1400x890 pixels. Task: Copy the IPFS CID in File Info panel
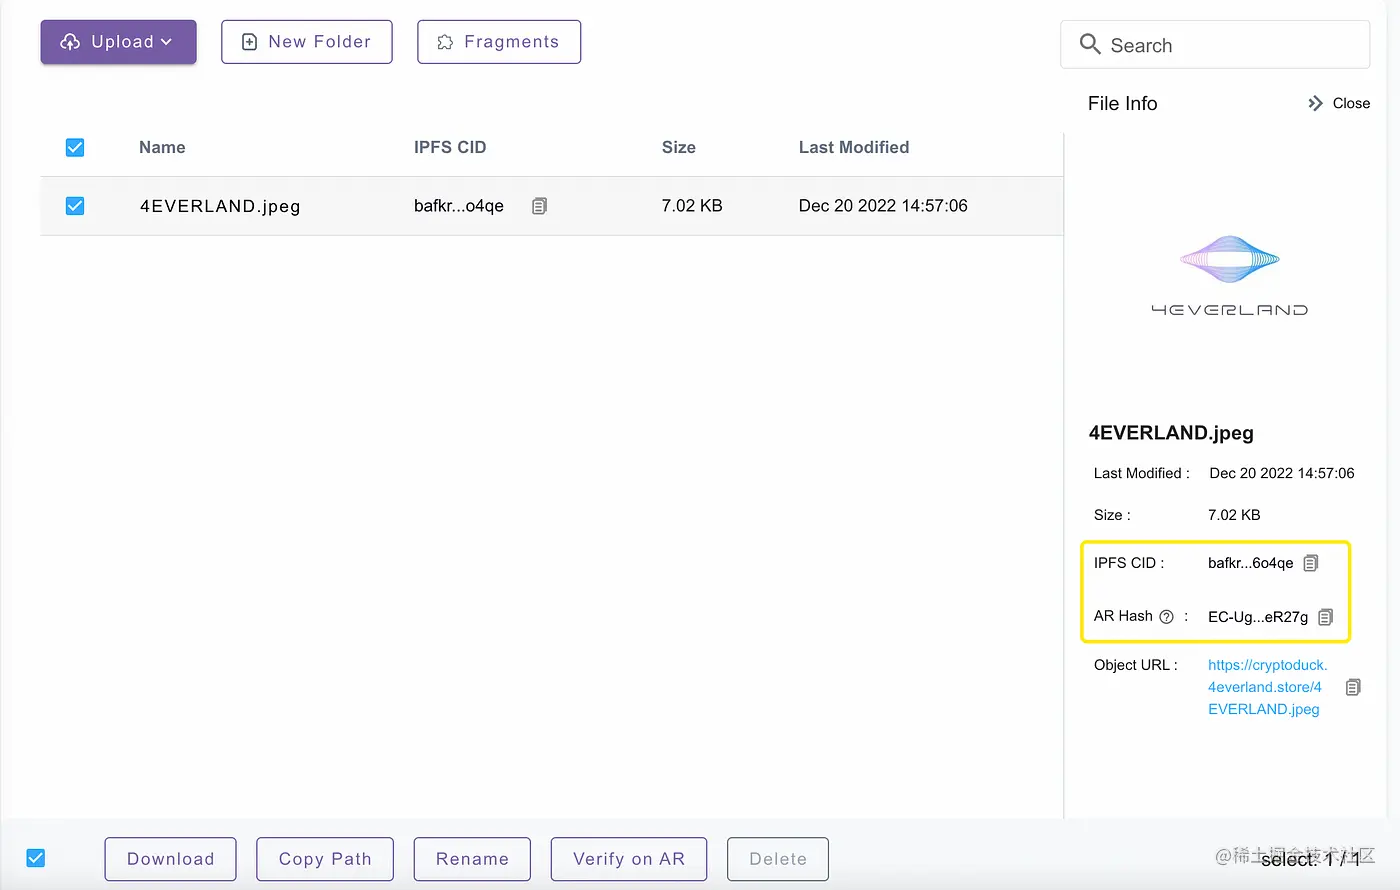pyautogui.click(x=1311, y=563)
